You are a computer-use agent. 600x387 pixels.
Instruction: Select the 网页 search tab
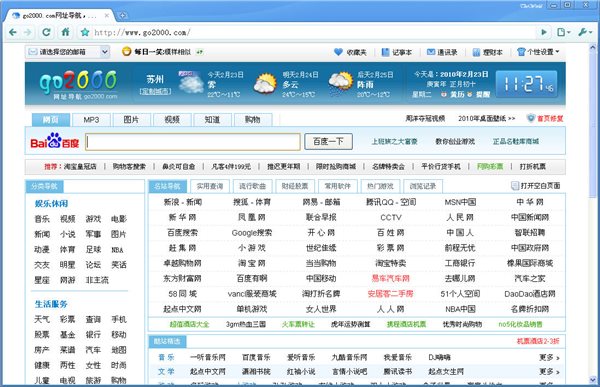[x=51, y=120]
